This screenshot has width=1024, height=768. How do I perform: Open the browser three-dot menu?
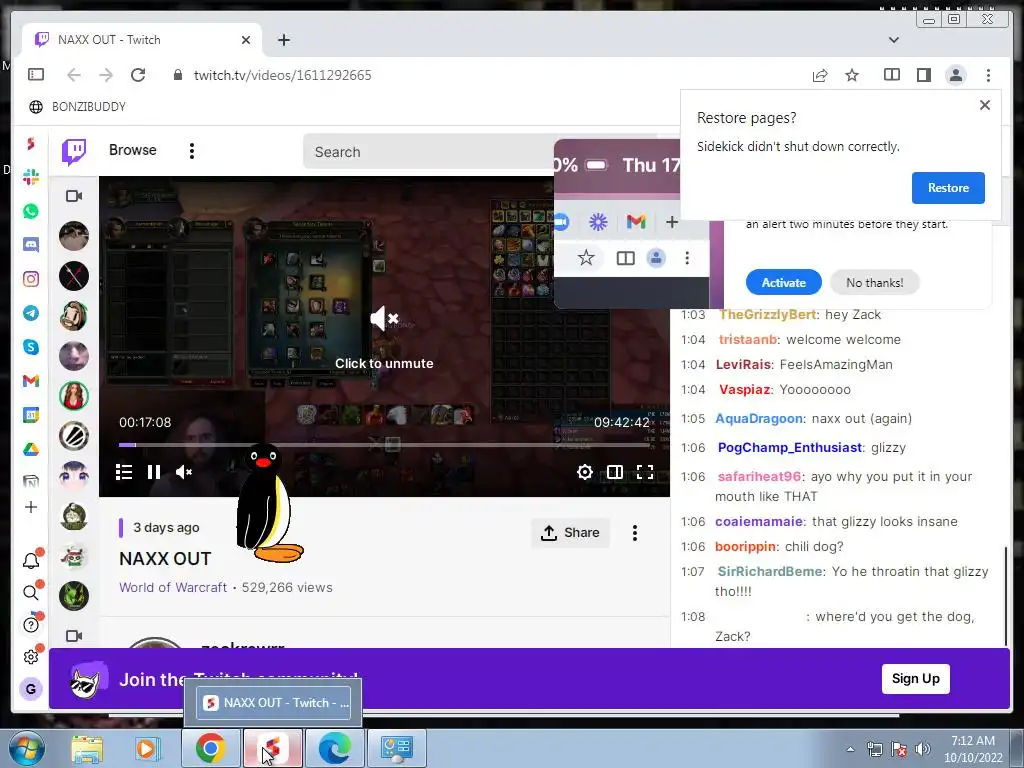pos(988,75)
